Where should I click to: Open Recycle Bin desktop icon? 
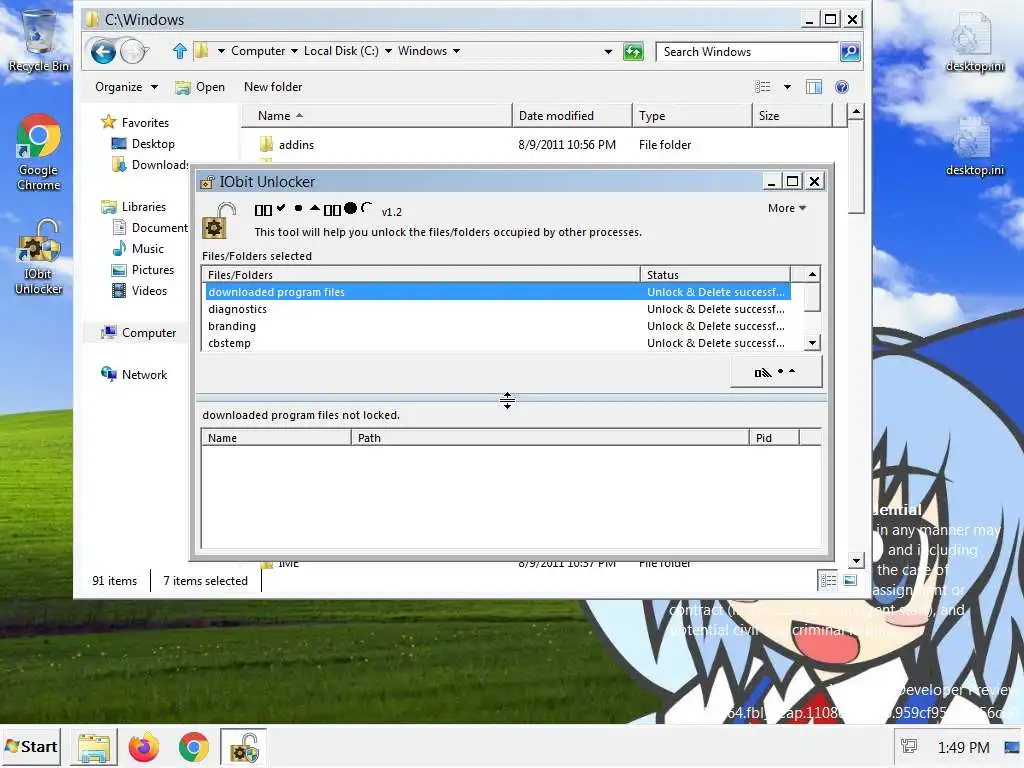39,40
